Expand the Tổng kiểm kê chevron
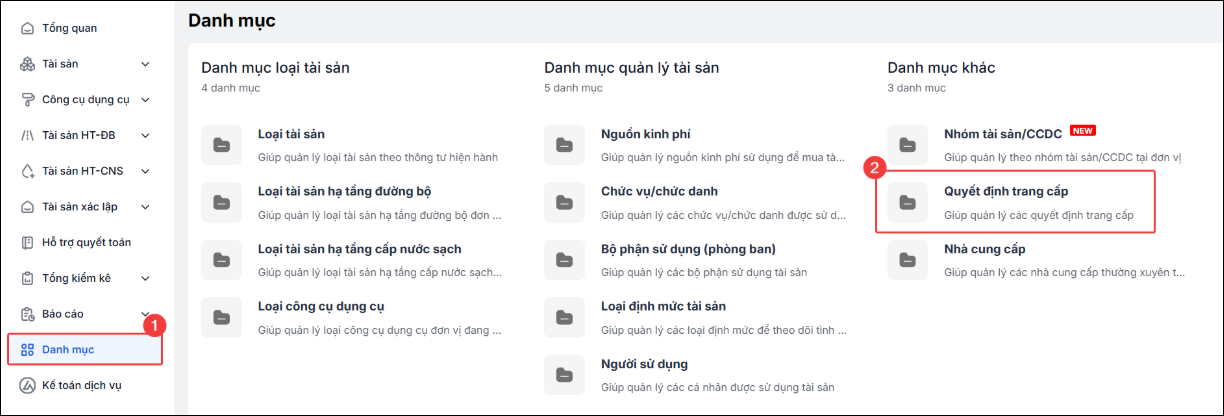The image size is (1224, 416). (x=145, y=278)
